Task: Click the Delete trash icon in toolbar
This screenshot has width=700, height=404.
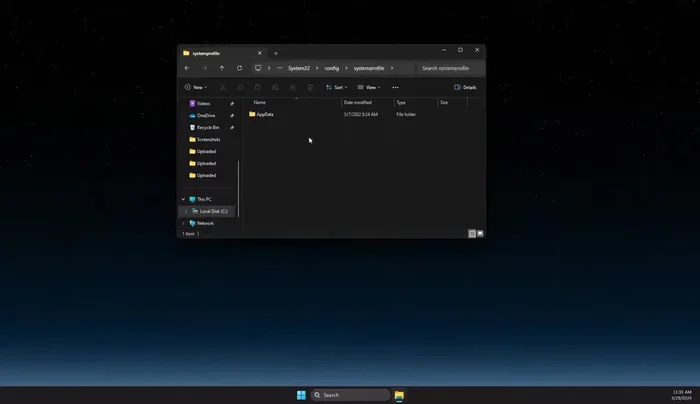Action: click(x=310, y=87)
